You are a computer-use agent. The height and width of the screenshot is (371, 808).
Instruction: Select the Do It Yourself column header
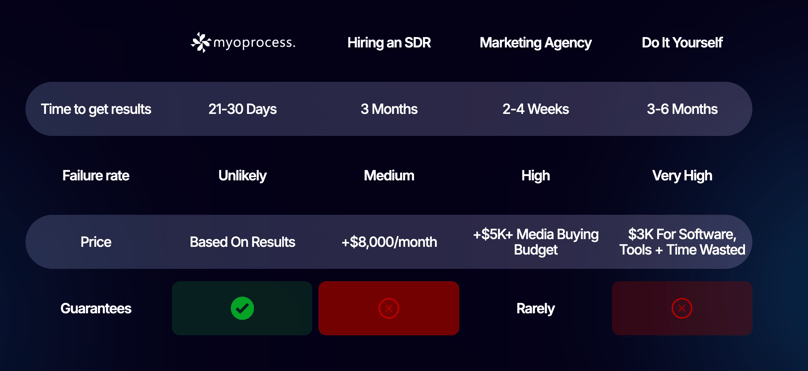[x=682, y=43]
